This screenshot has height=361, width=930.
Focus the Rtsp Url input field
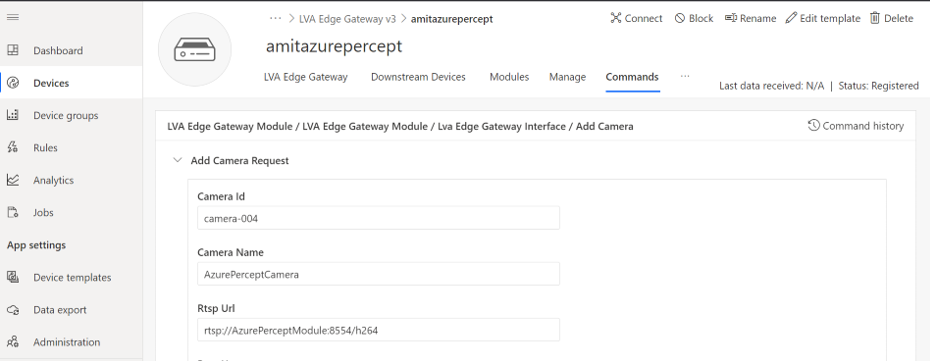tap(378, 330)
